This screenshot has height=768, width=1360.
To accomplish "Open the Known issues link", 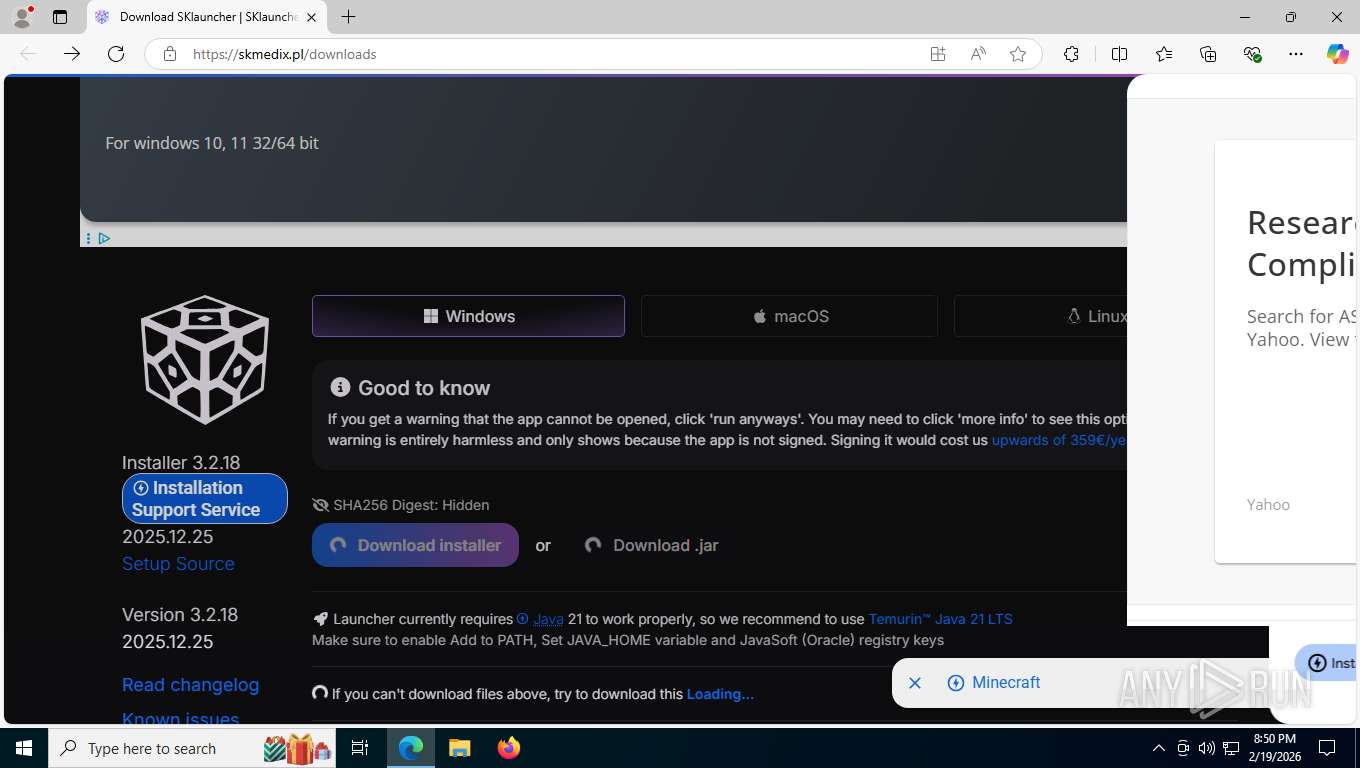I will coord(180,718).
